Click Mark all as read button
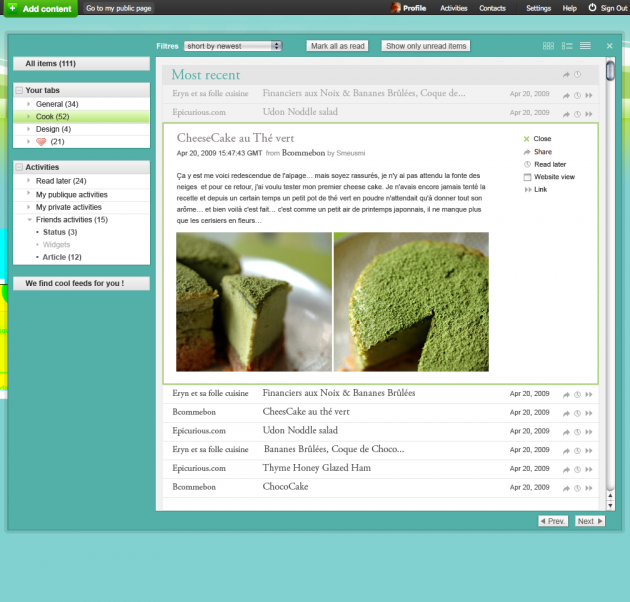Screen dimensions: 630x602 coord(338,46)
